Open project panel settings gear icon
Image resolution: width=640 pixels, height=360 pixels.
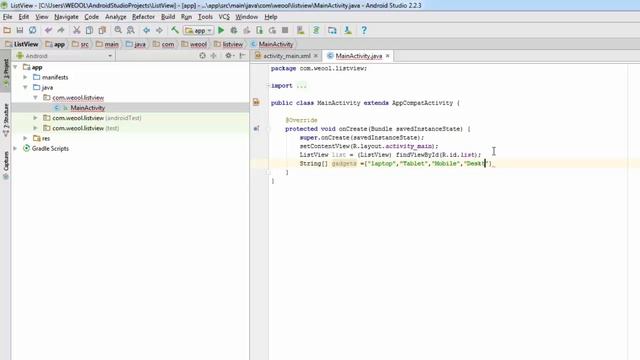[229, 56]
